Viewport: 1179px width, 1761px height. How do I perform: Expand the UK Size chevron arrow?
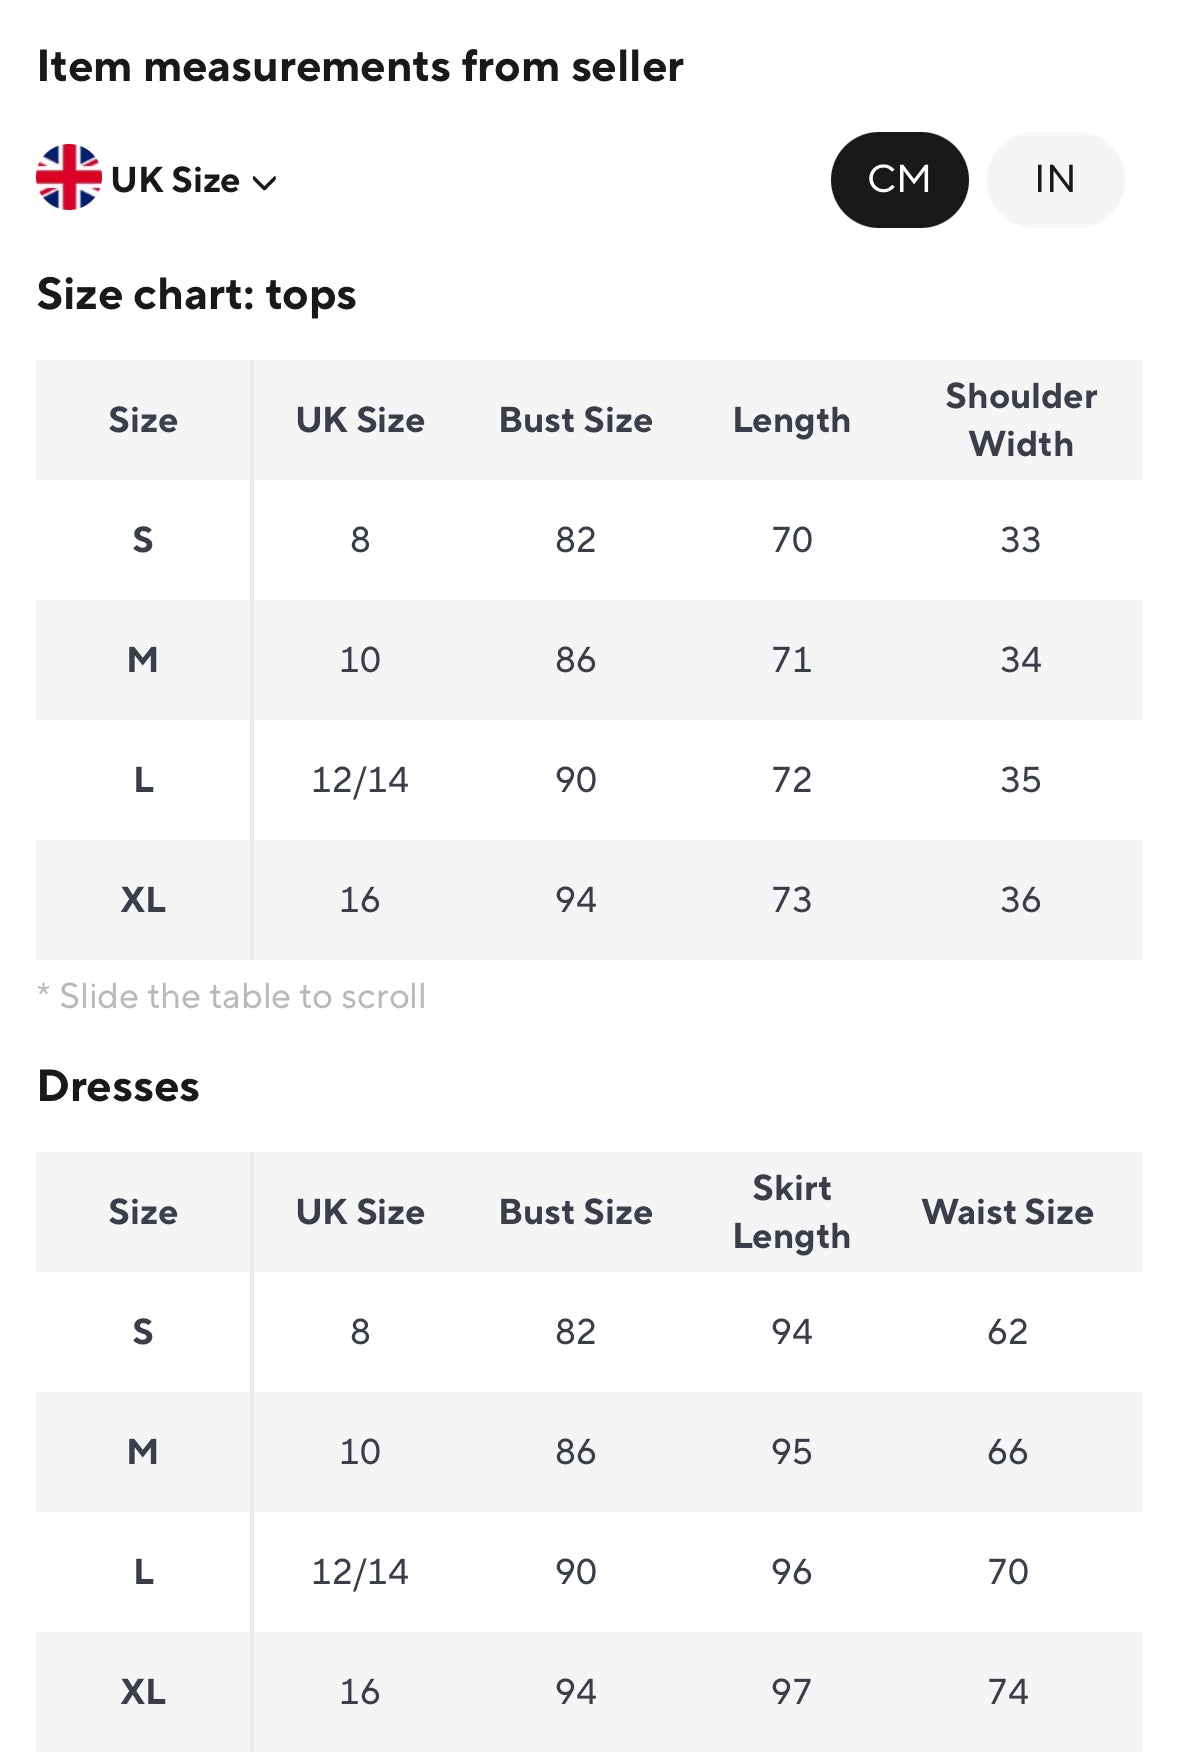click(265, 183)
